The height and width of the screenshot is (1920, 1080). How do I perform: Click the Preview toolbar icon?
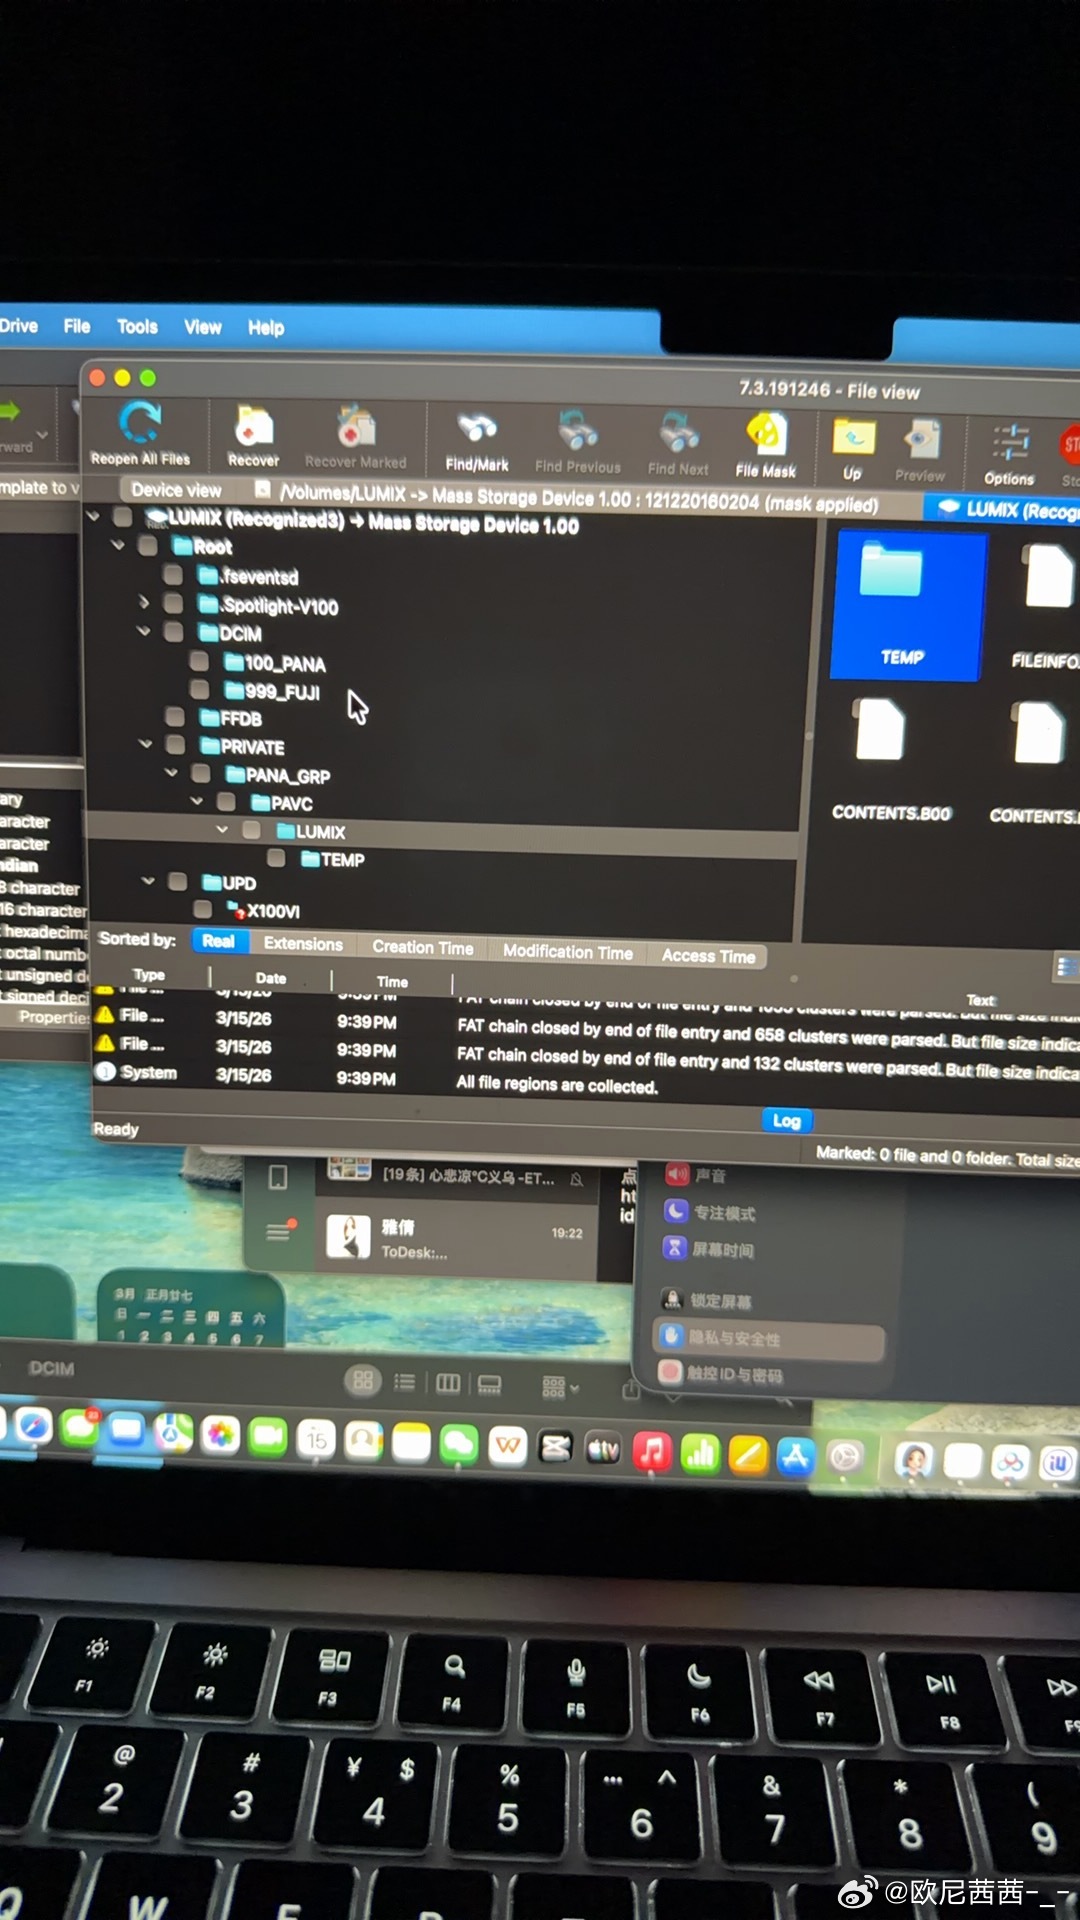(x=920, y=450)
